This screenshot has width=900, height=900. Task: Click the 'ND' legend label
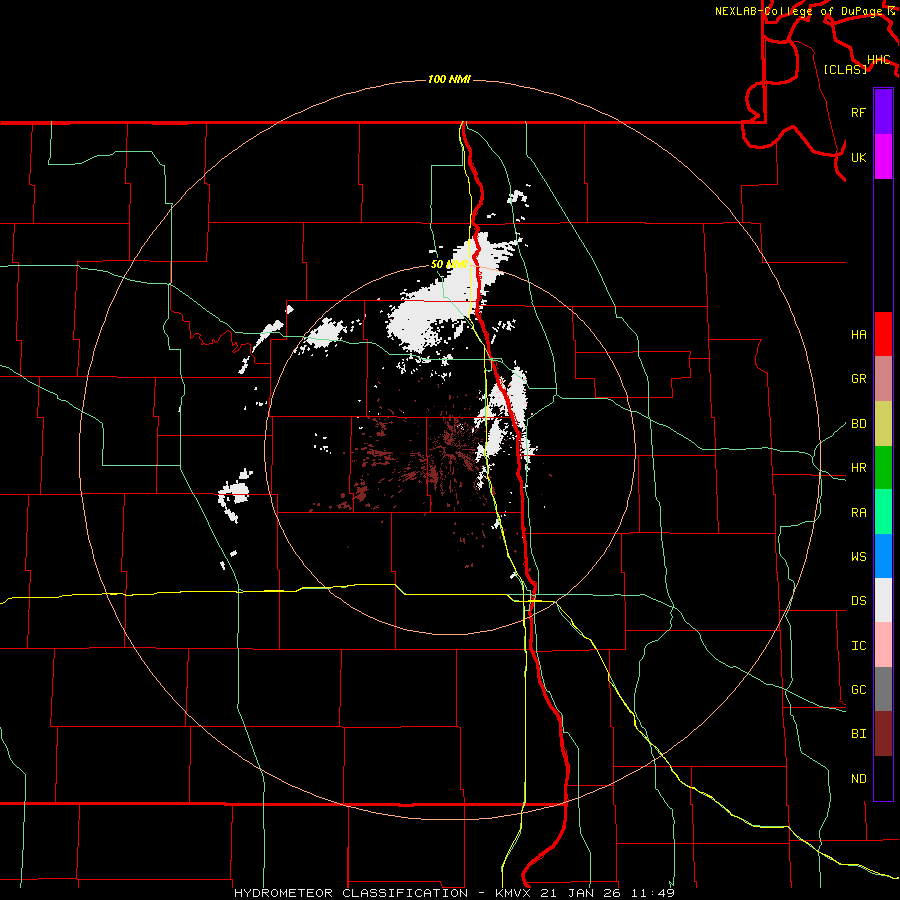coord(859,779)
